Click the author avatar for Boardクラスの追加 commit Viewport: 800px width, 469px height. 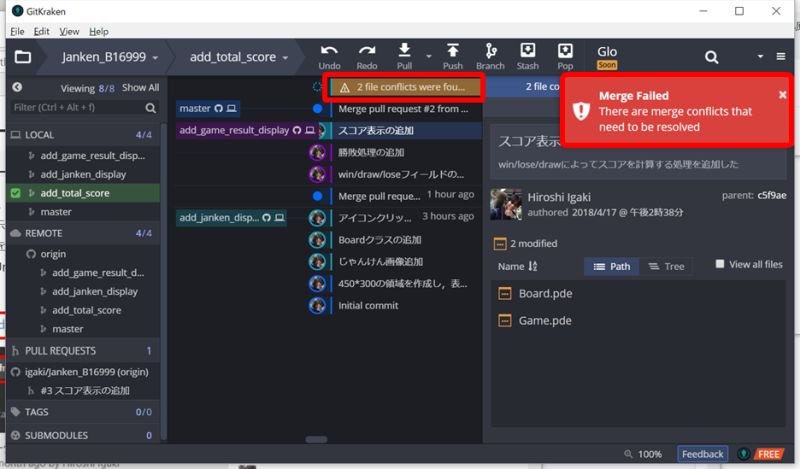tap(317, 239)
